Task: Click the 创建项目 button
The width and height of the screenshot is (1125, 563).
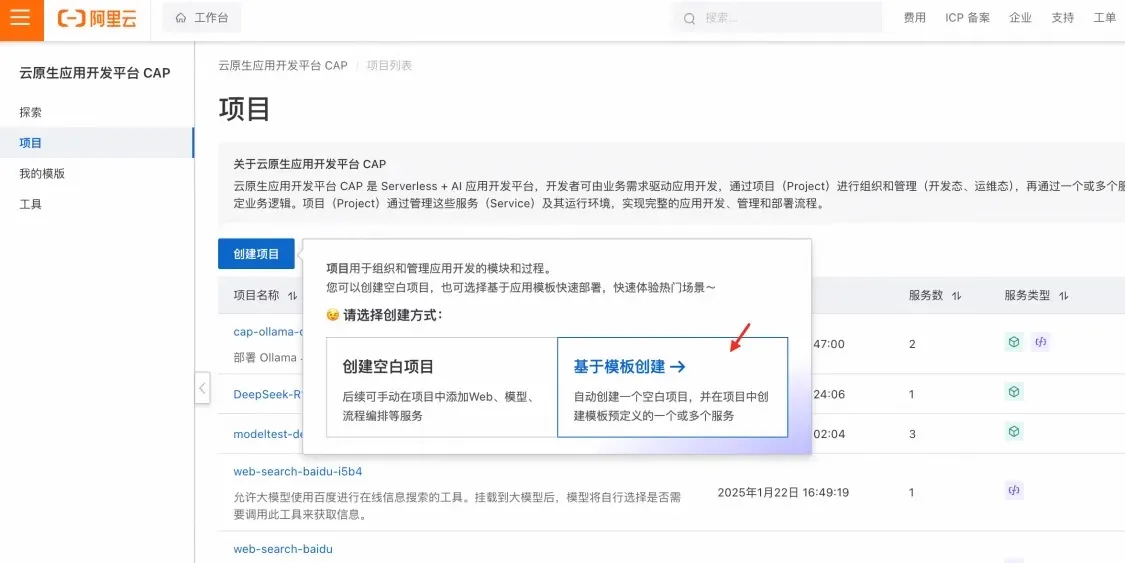Action: click(x=256, y=254)
